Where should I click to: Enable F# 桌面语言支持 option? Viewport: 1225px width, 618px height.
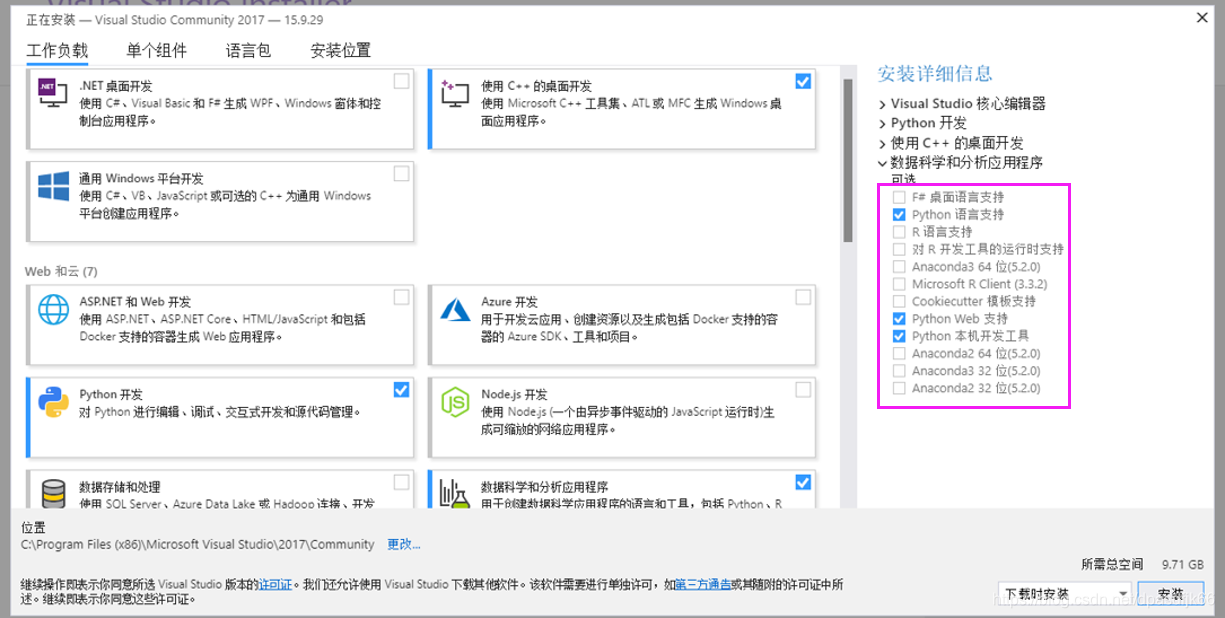(899, 197)
